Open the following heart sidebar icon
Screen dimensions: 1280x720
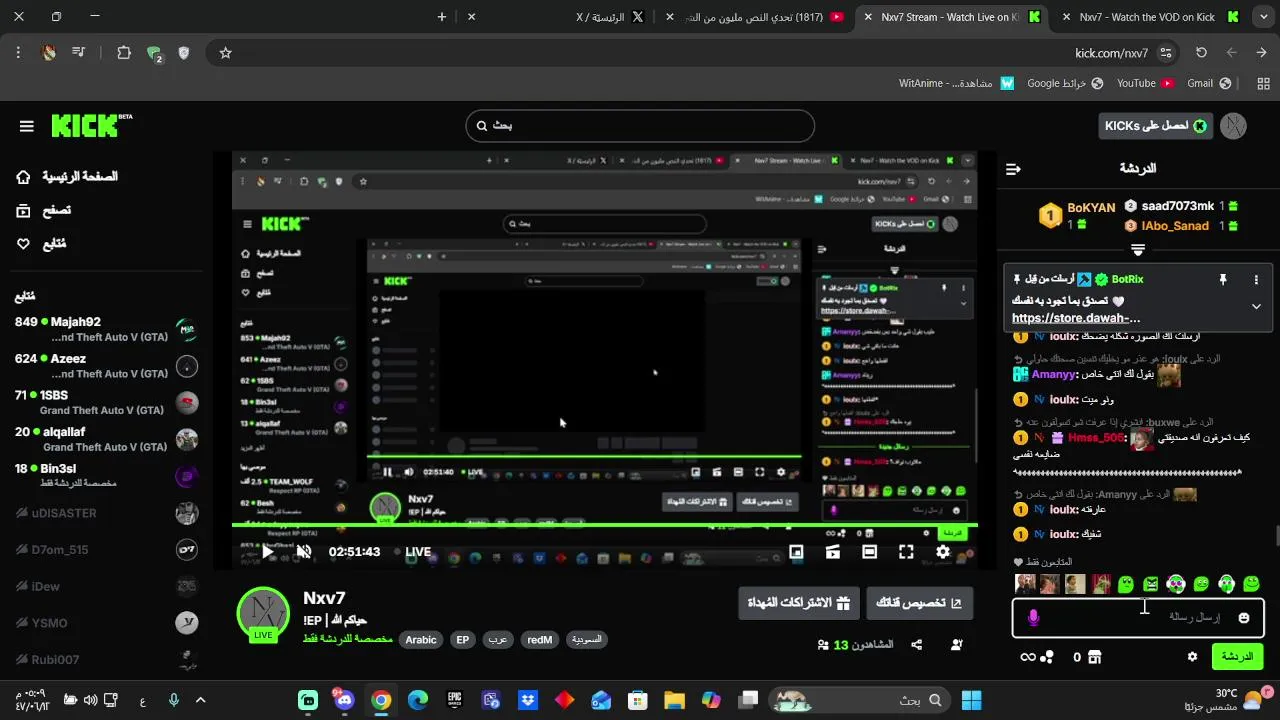(24, 244)
